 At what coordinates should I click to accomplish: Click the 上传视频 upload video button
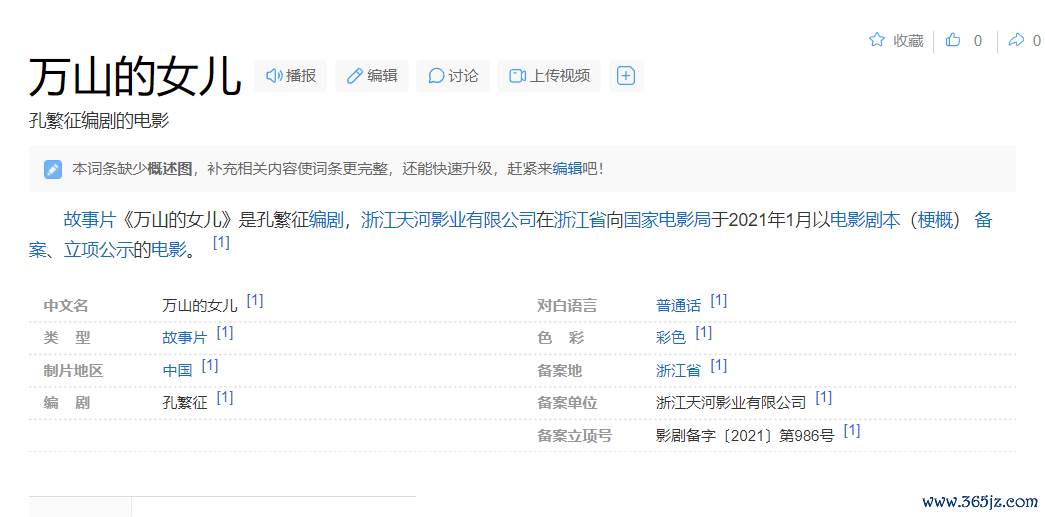tap(548, 76)
